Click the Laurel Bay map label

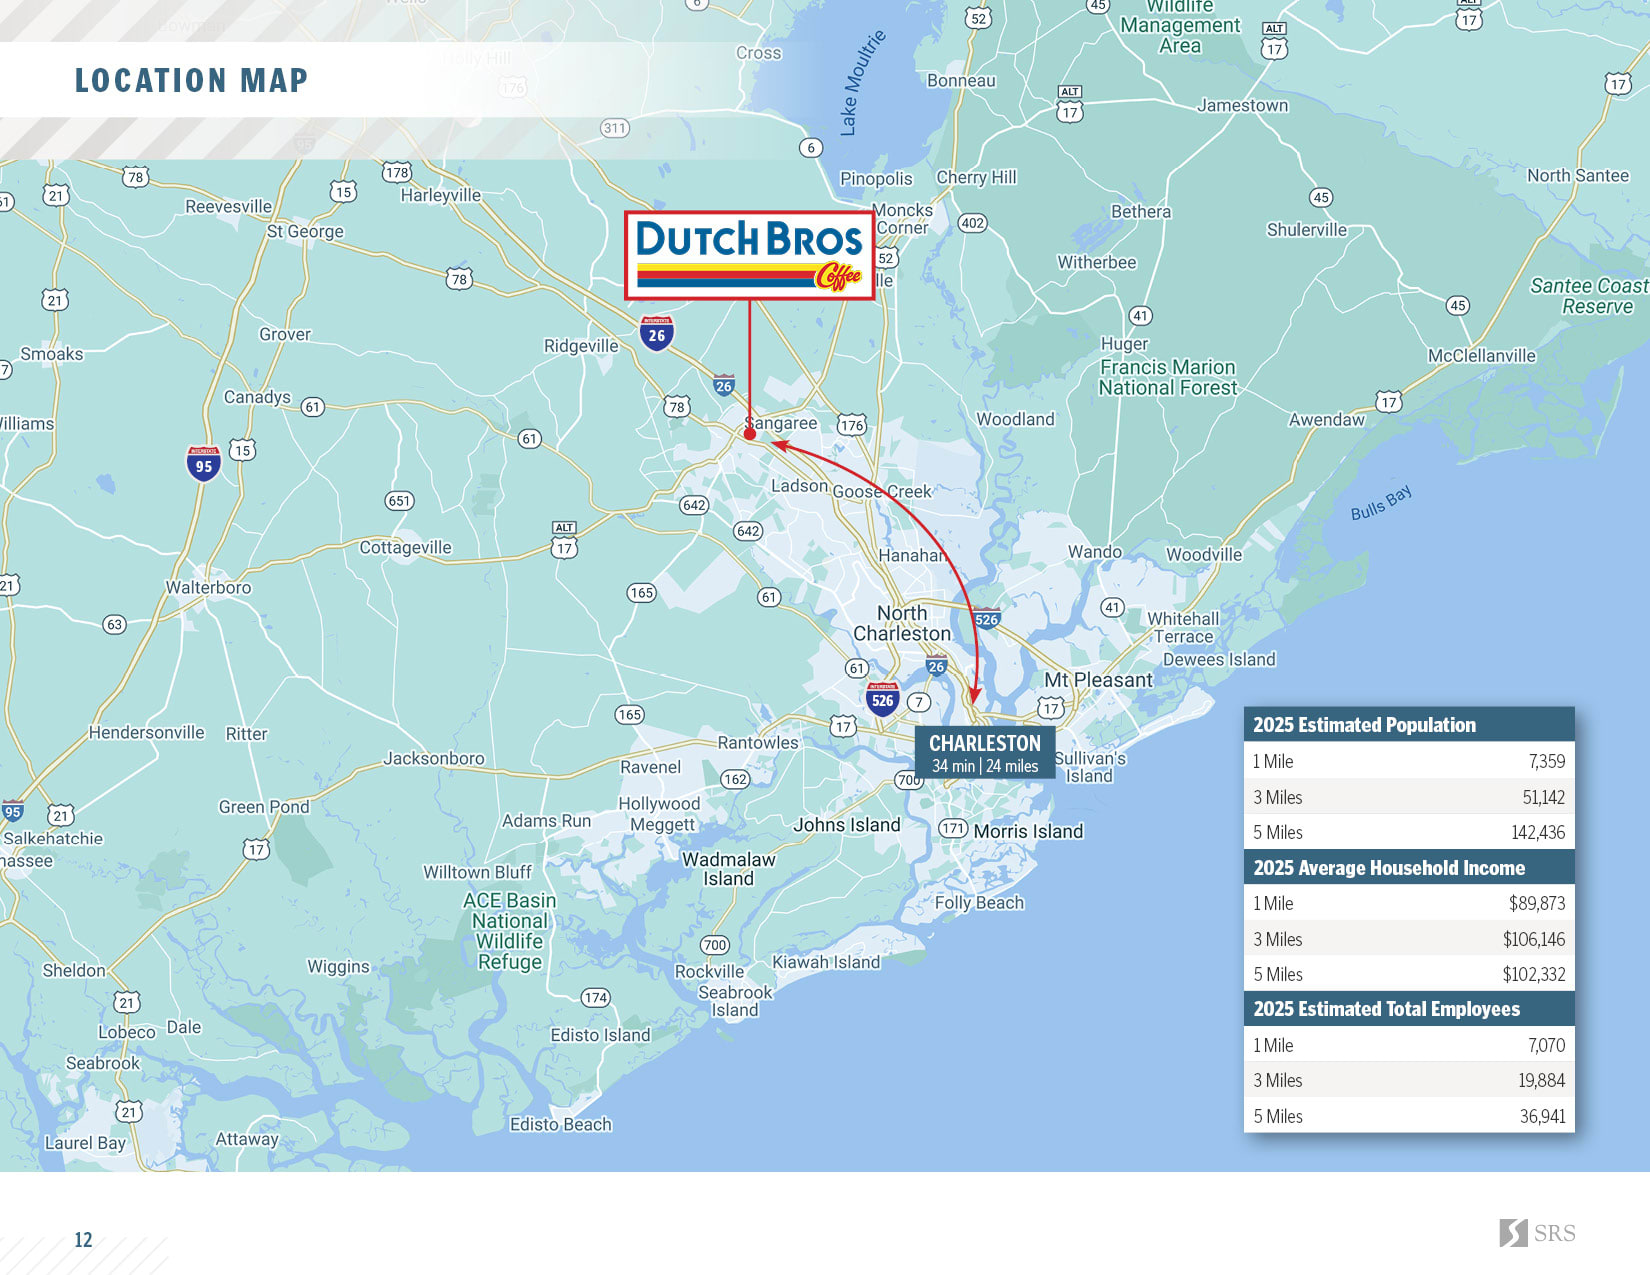[x=85, y=1143]
